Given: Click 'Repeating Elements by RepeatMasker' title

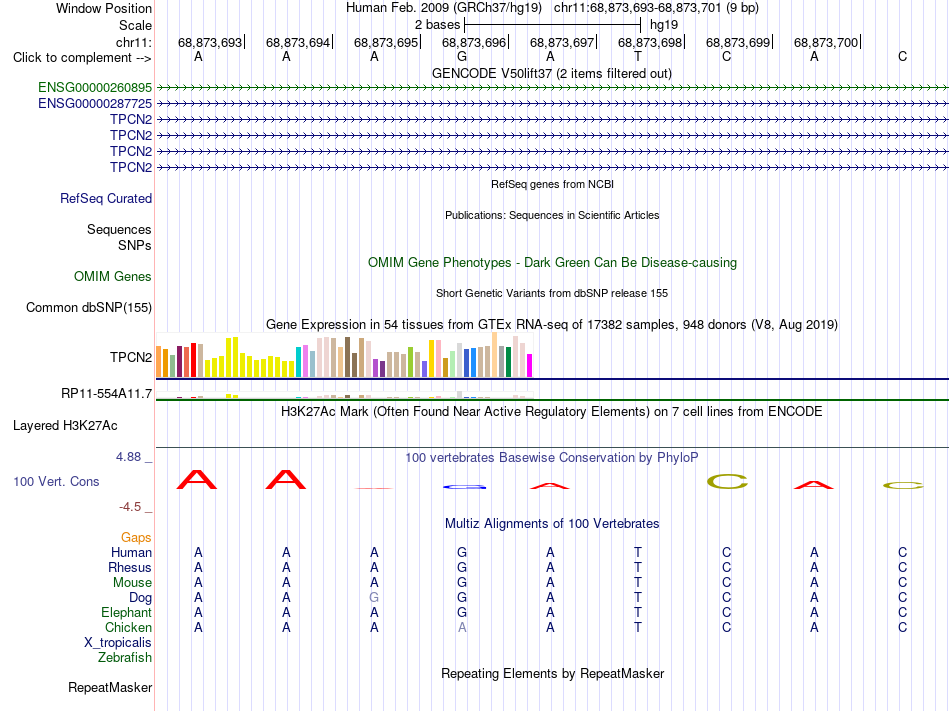Looking at the screenshot, I should point(552,673).
